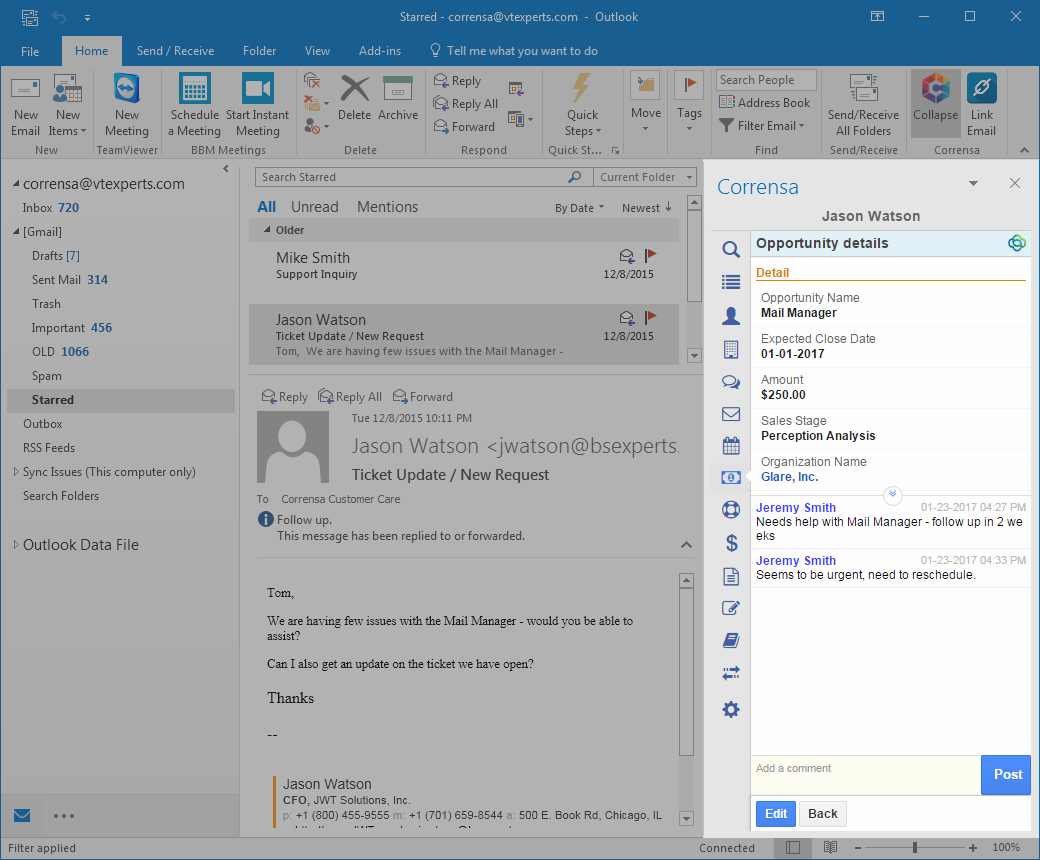Open the Glare, Inc. organization link

click(x=789, y=477)
